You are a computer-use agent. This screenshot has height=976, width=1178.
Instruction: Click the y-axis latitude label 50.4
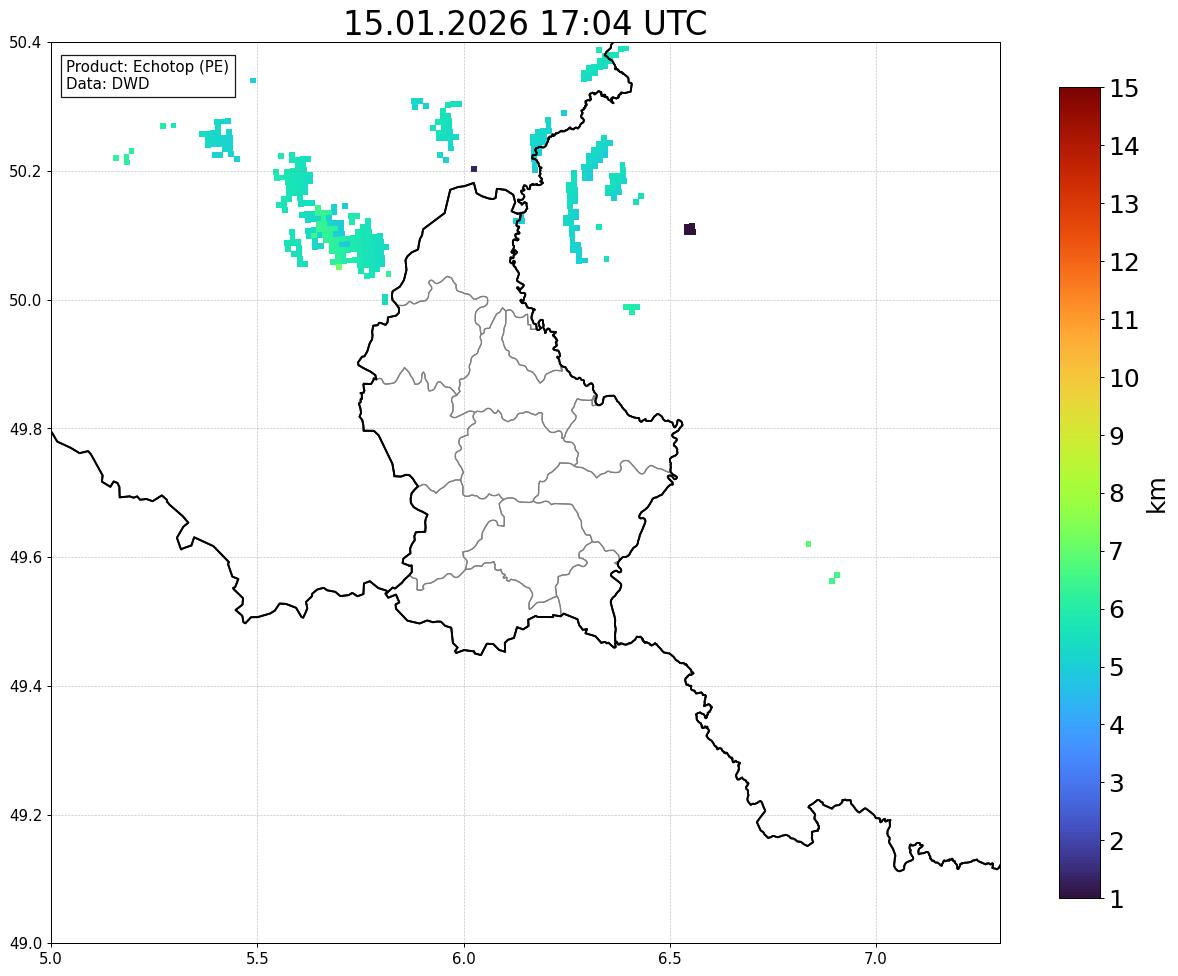25,43
